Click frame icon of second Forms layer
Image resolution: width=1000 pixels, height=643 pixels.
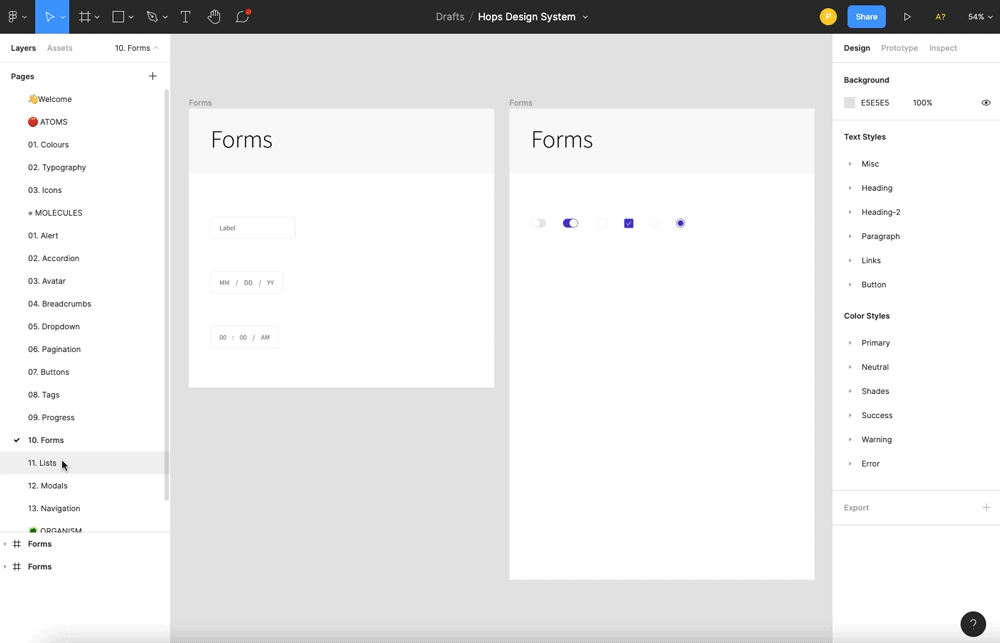coord(17,566)
